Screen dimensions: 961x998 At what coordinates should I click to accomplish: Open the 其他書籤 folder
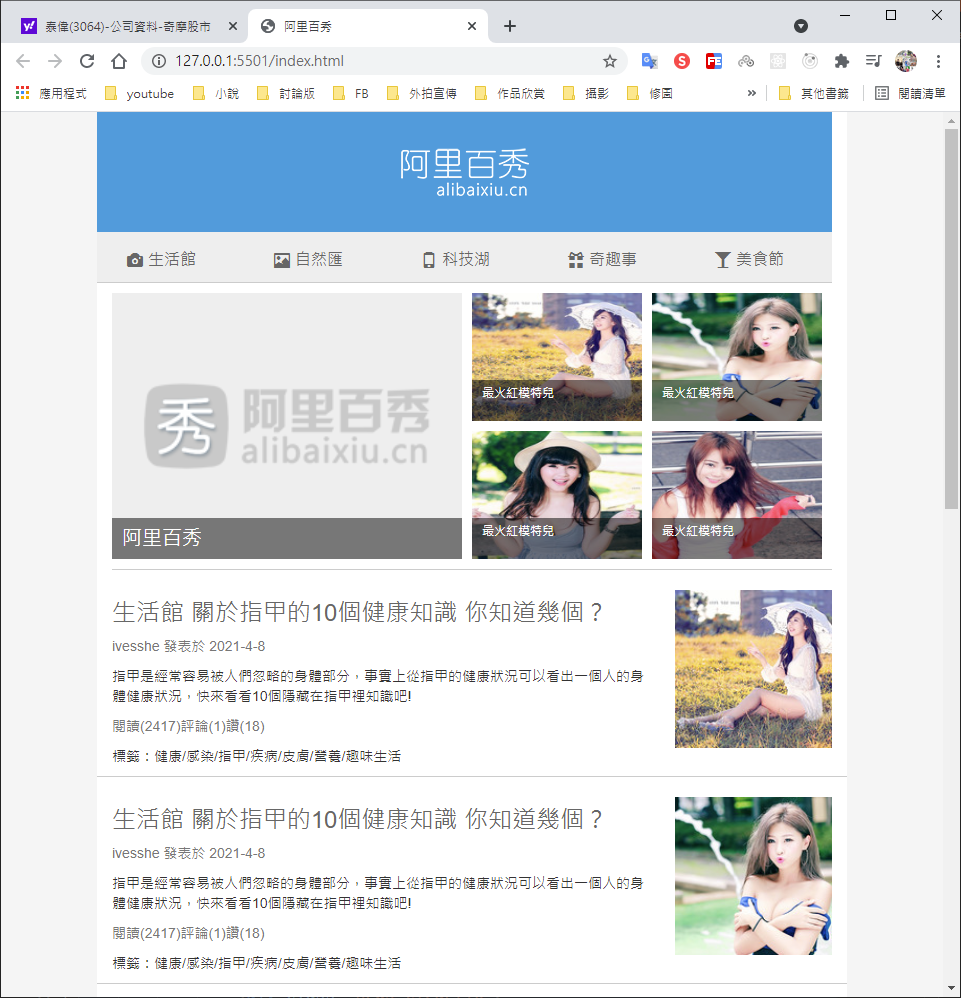coord(814,94)
